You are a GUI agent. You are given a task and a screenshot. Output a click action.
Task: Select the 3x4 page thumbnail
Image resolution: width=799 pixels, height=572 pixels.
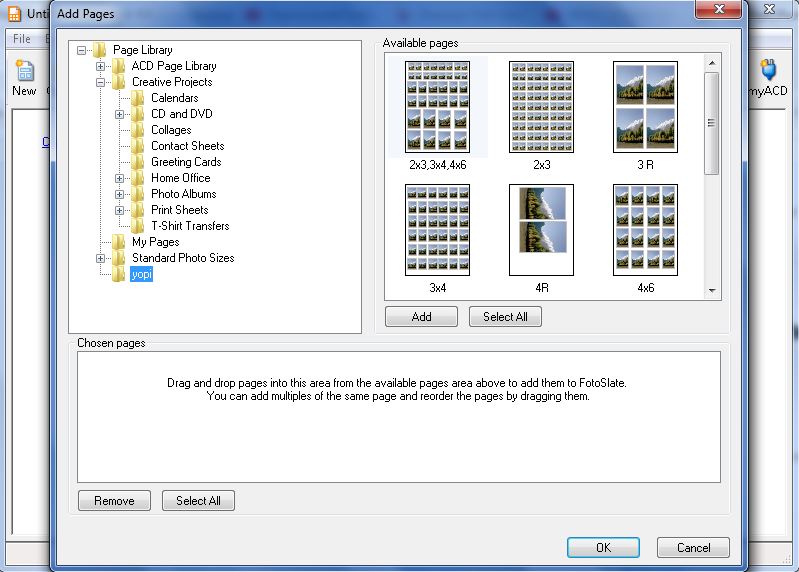click(437, 230)
